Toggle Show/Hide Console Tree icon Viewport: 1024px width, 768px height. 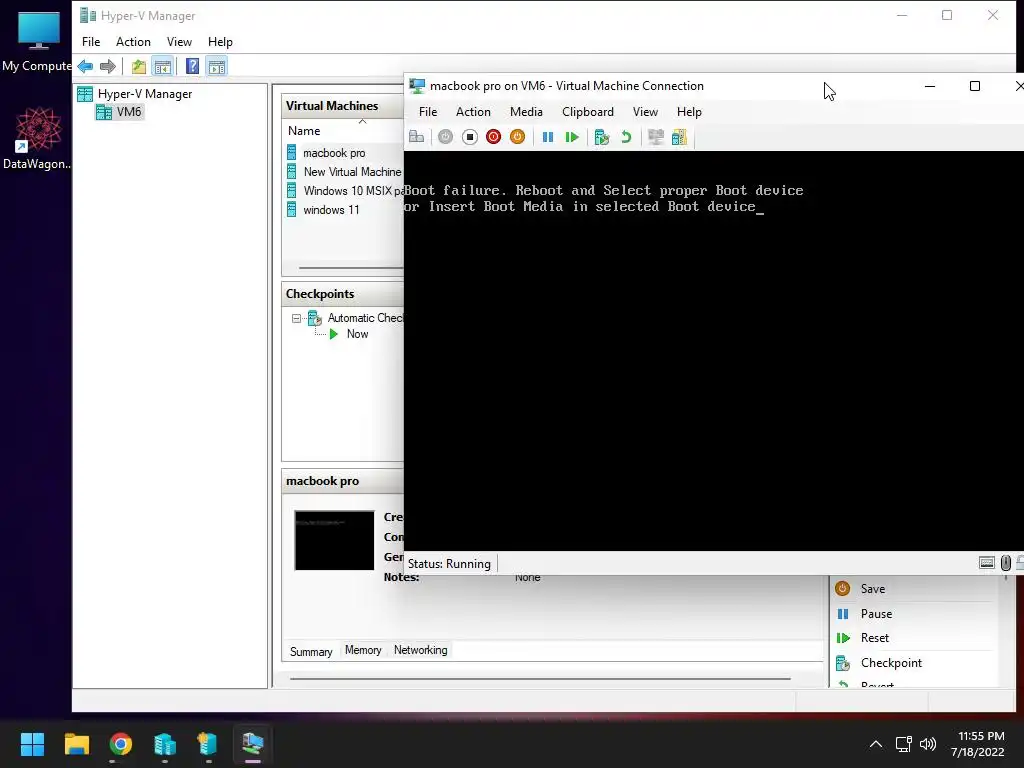(163, 66)
